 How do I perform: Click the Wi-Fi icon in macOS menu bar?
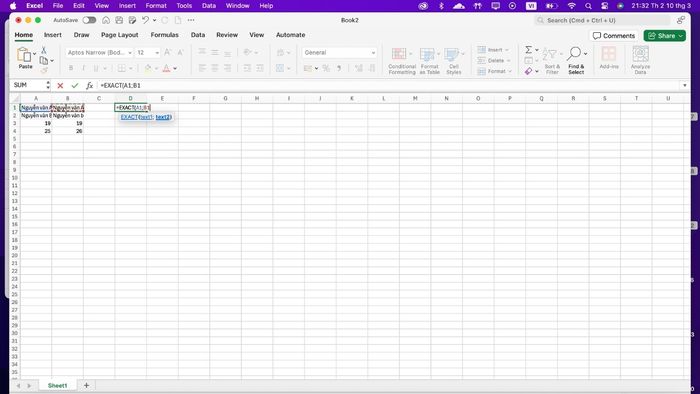tap(571, 6)
